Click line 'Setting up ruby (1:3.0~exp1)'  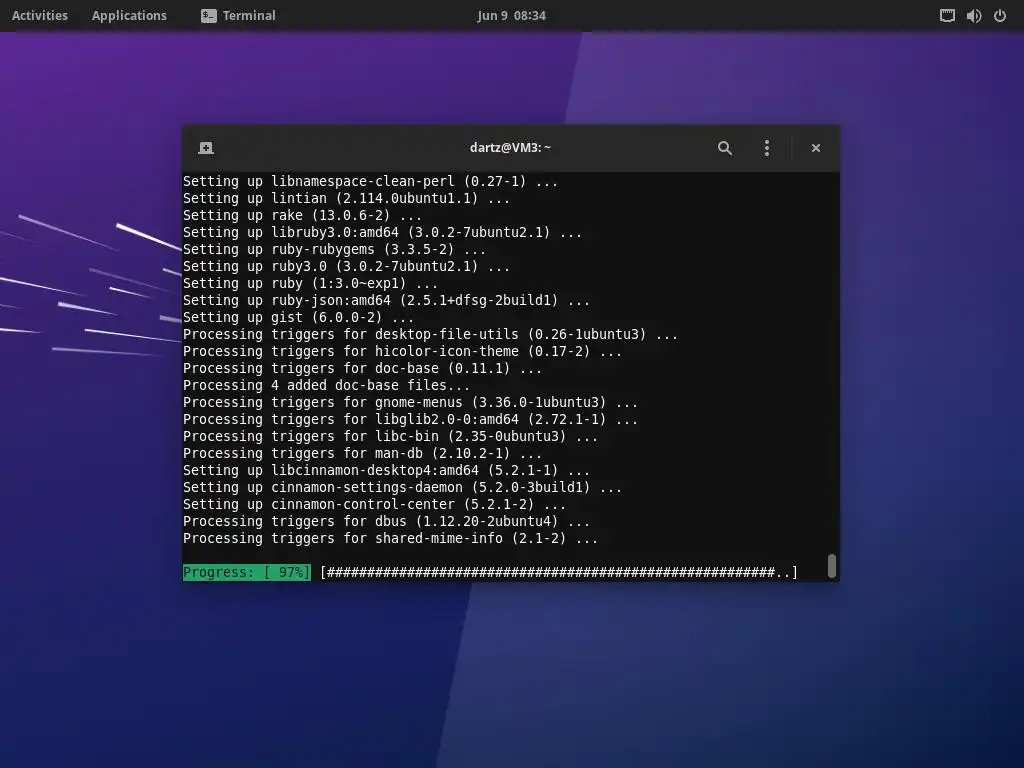pyautogui.click(x=310, y=283)
